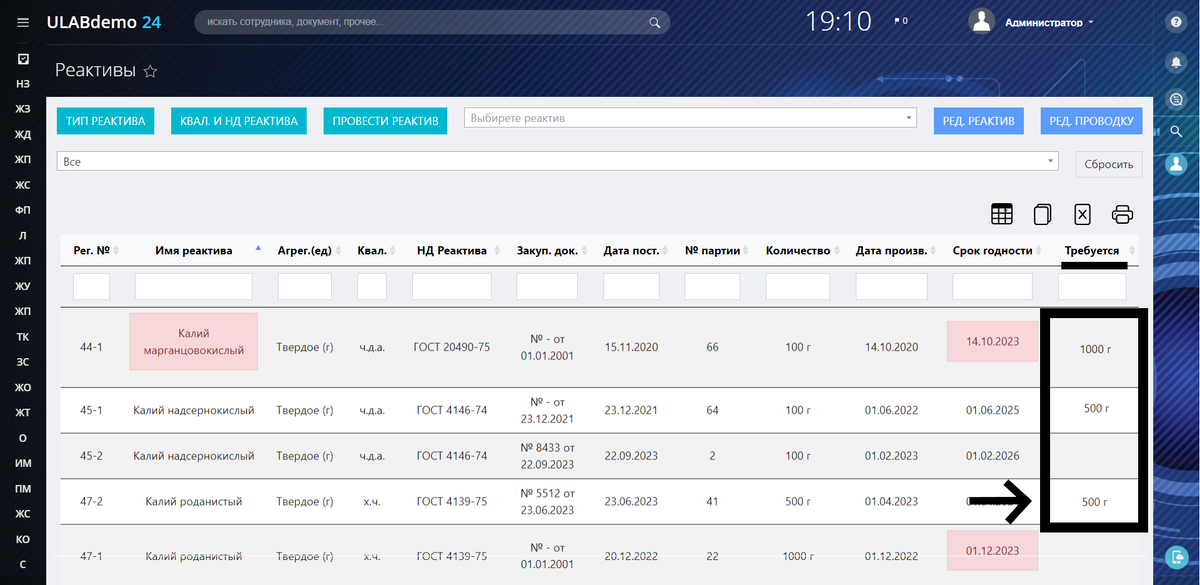
Task: Click РЕД. ПРОВОДКУ button
Action: (1091, 121)
